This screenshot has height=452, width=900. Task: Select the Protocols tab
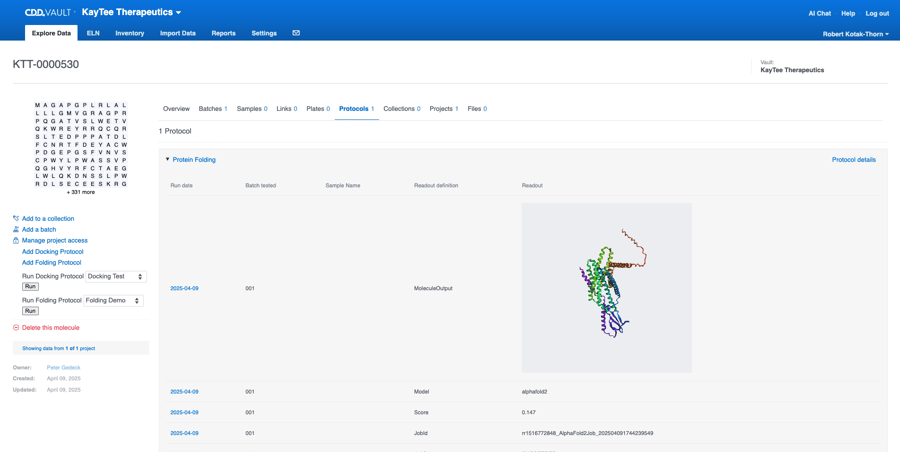[356, 109]
